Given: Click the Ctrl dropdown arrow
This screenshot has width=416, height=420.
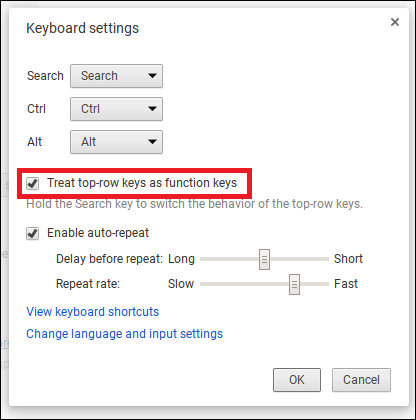Looking at the screenshot, I should 152,109.
